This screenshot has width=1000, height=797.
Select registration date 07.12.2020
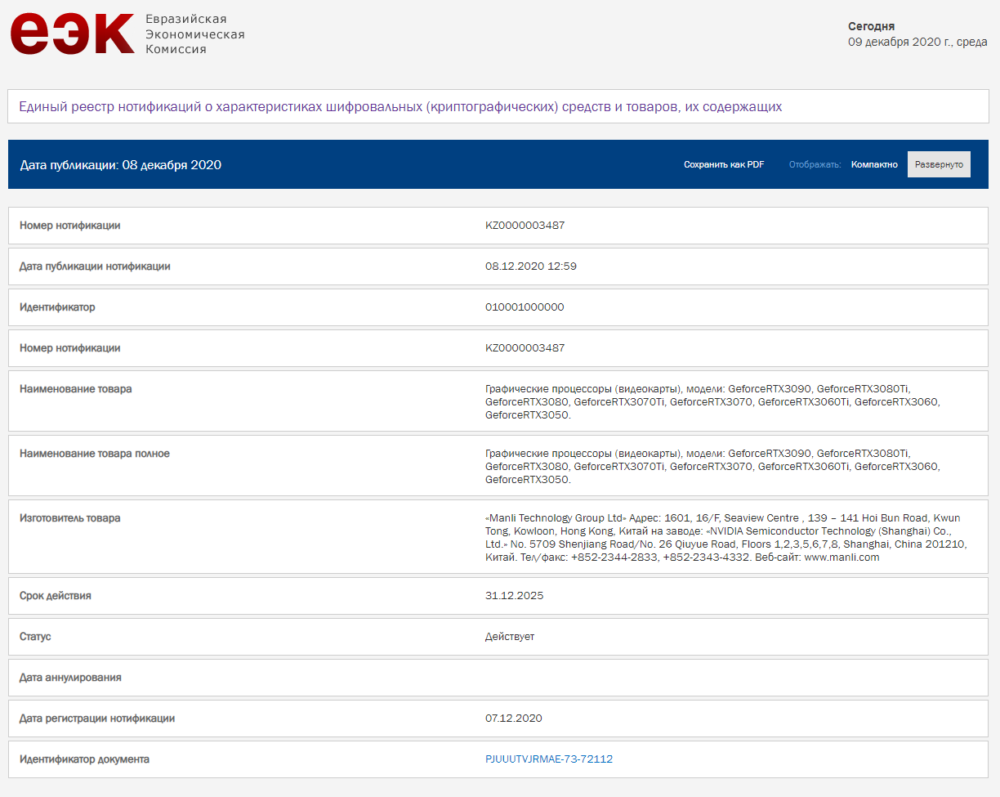click(x=513, y=718)
